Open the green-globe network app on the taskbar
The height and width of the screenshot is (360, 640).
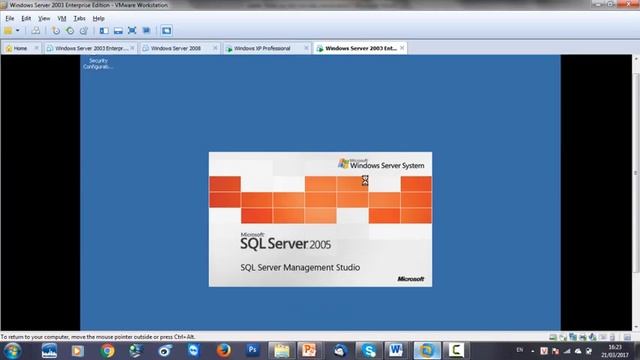[136, 351]
